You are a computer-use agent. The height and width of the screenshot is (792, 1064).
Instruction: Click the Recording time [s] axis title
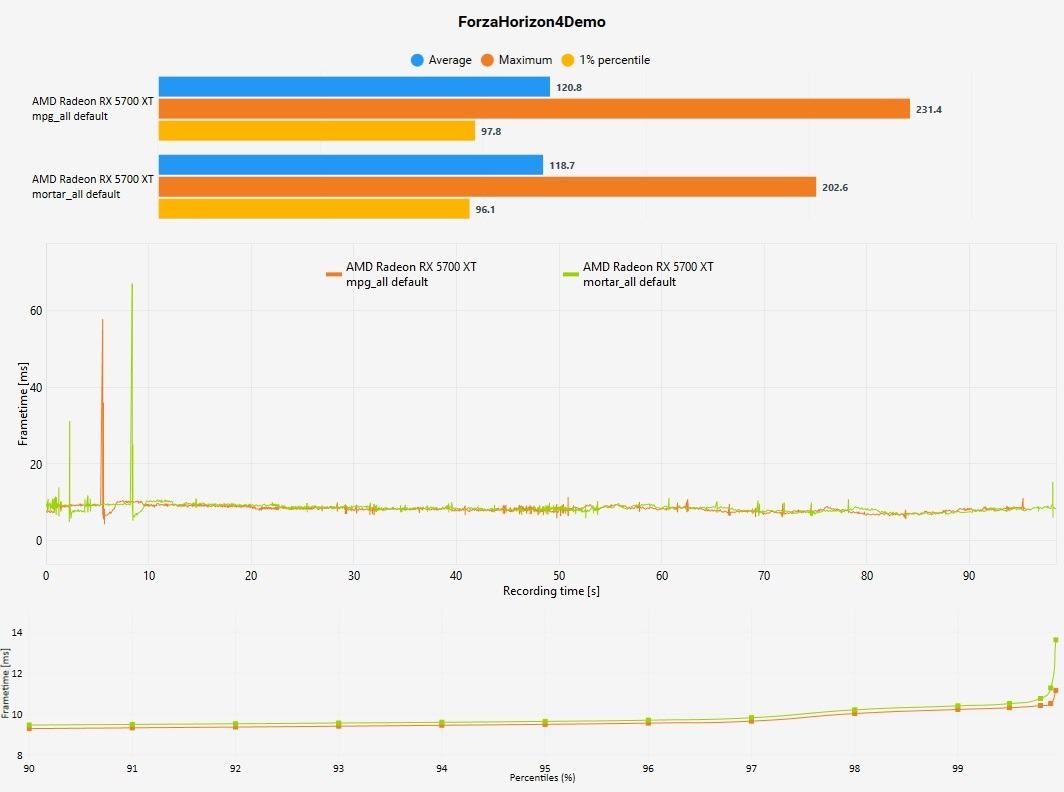pos(551,591)
